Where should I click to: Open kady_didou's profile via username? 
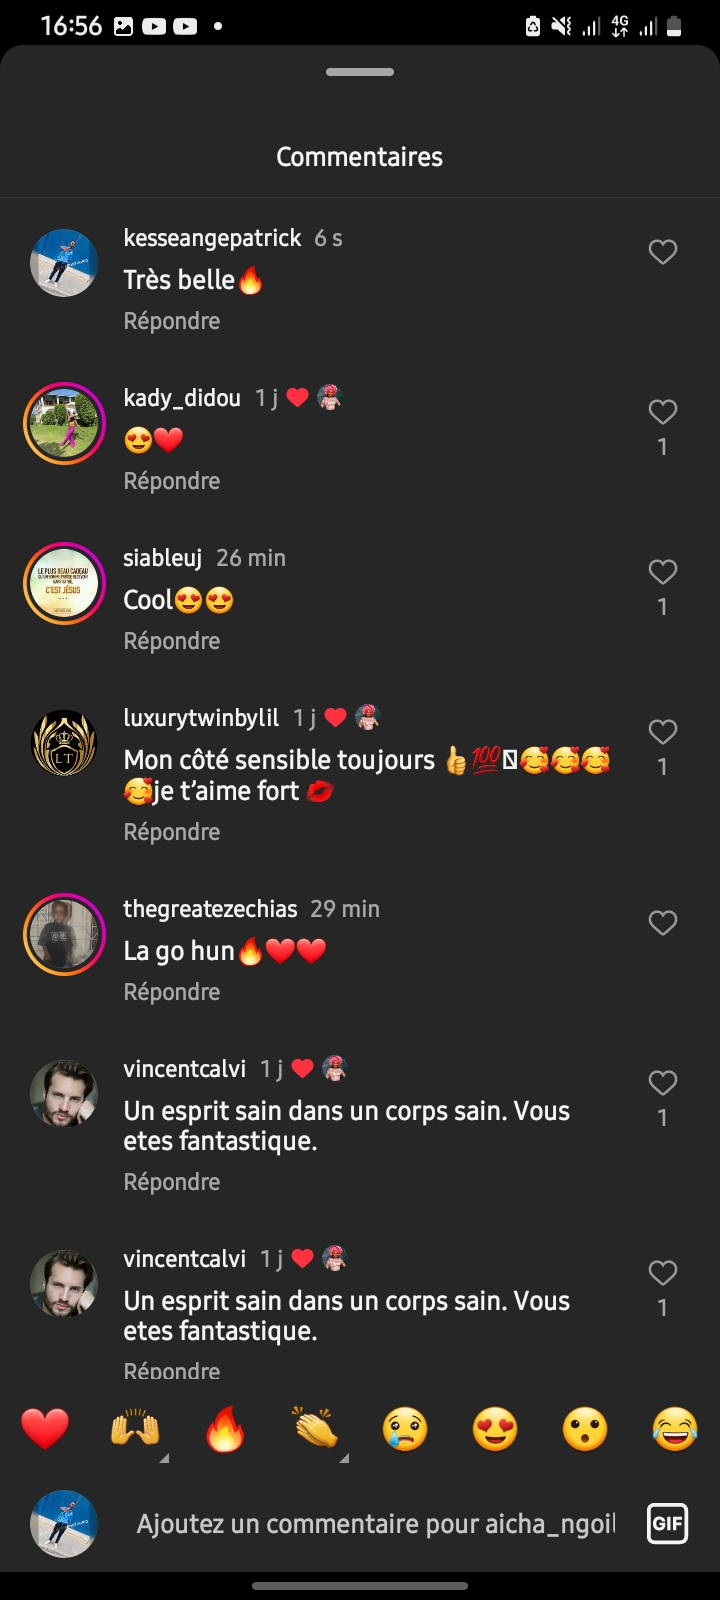click(182, 398)
